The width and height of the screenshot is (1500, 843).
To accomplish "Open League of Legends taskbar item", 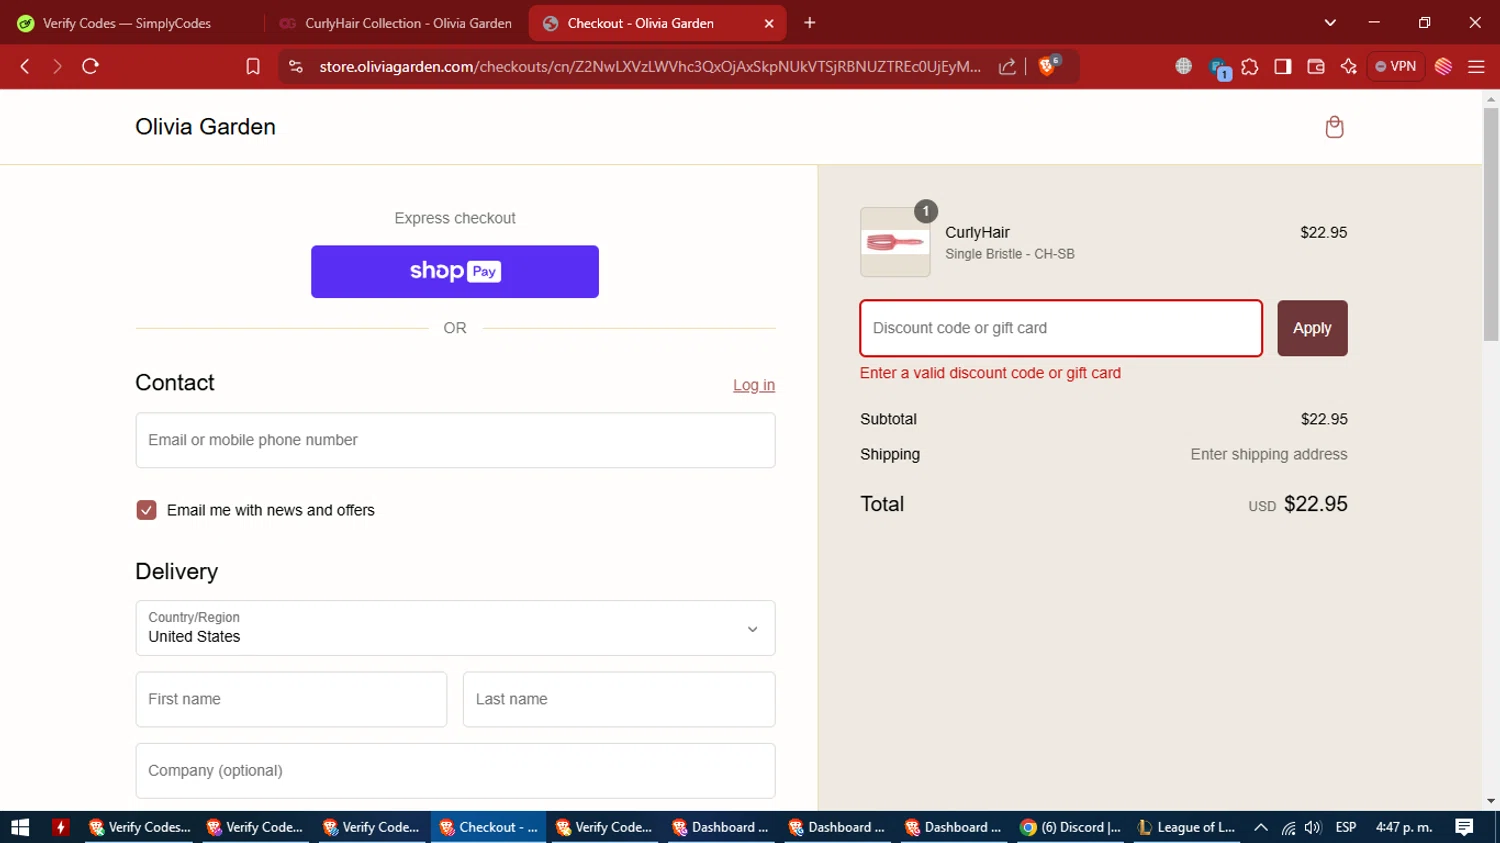I will 1187,827.
